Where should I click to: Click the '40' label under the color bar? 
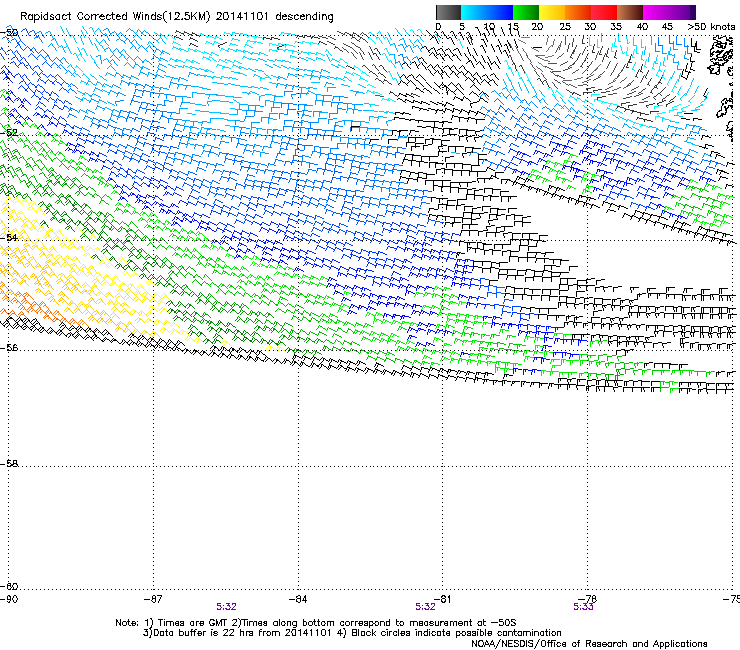coord(642,27)
